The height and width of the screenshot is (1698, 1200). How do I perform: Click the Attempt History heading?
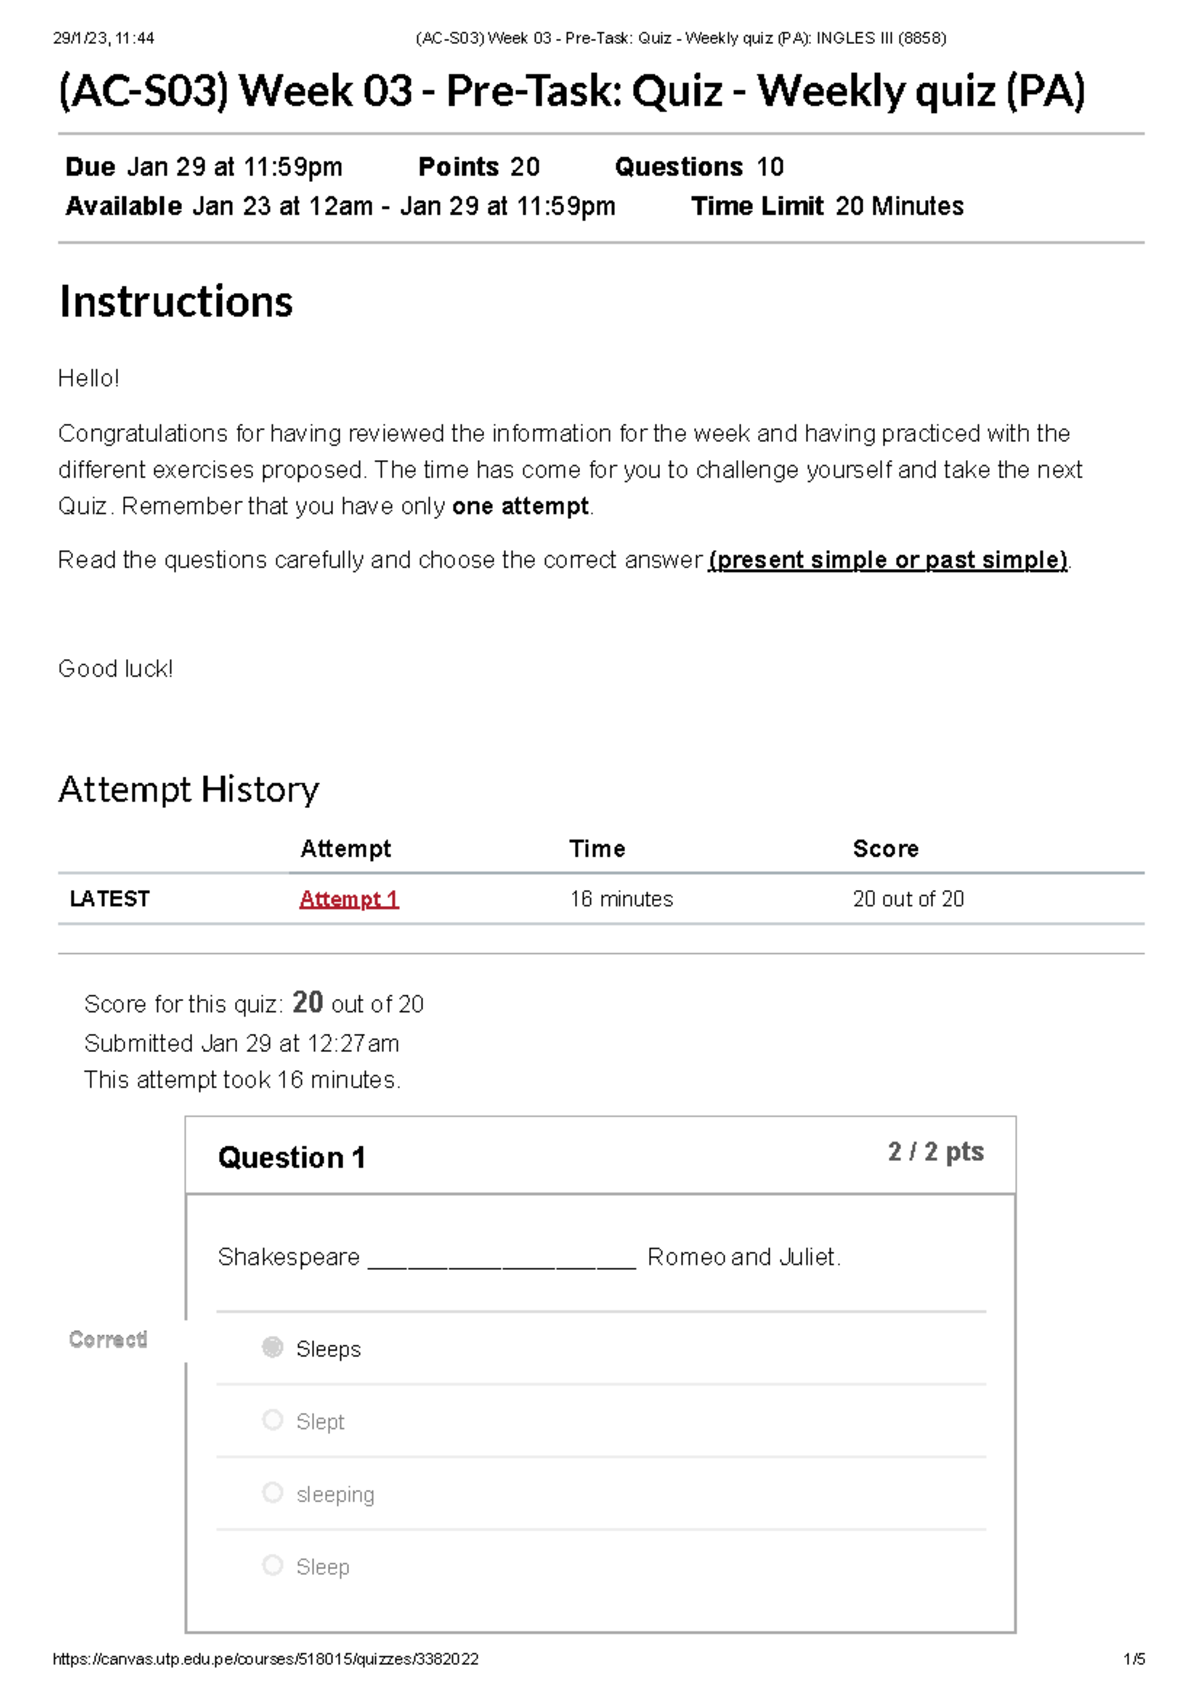[188, 789]
